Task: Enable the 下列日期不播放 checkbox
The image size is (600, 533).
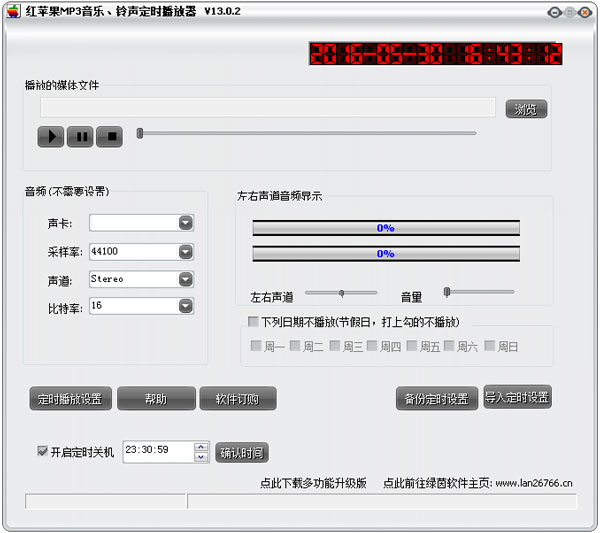Action: point(253,322)
